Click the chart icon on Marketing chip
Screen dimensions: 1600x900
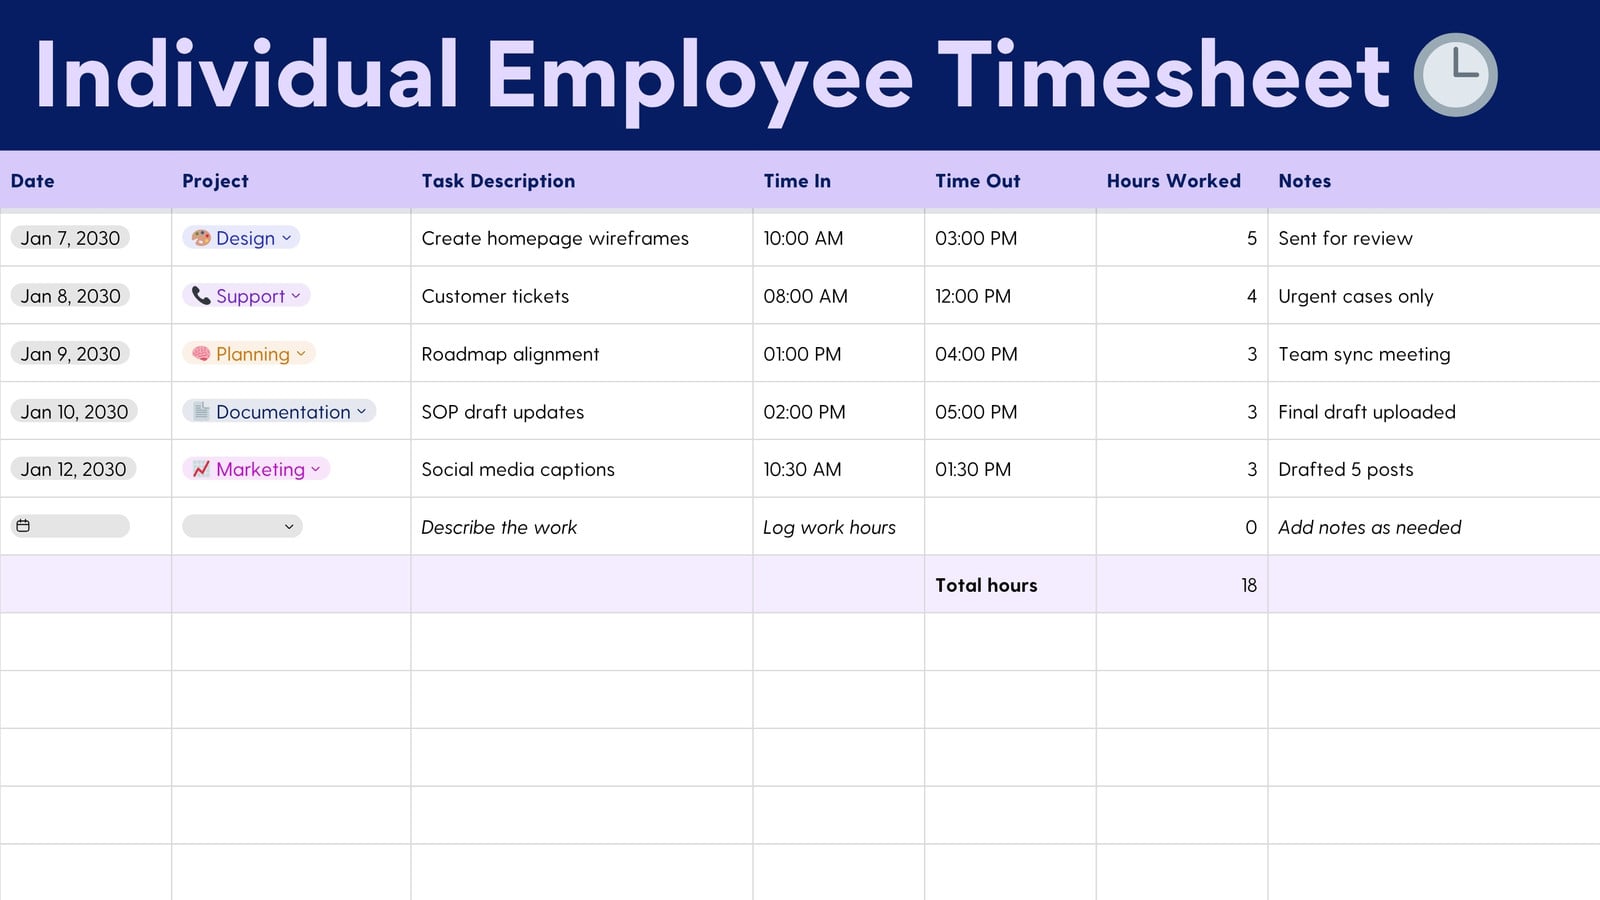201,469
